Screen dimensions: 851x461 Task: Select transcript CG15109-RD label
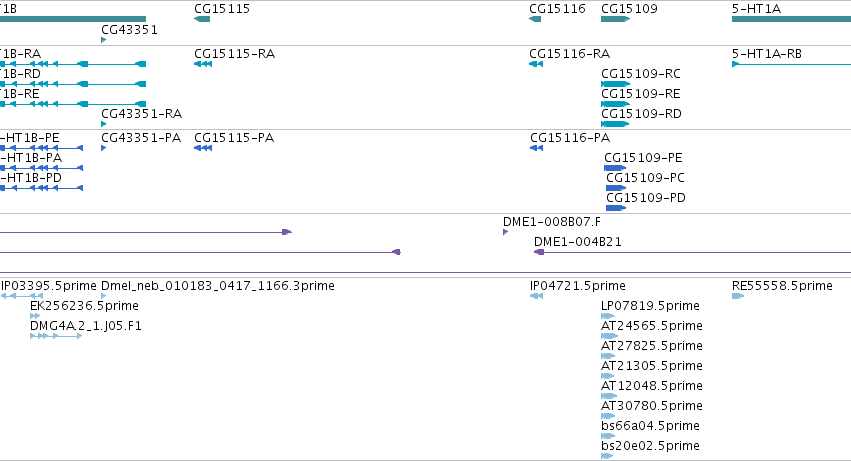(641, 114)
